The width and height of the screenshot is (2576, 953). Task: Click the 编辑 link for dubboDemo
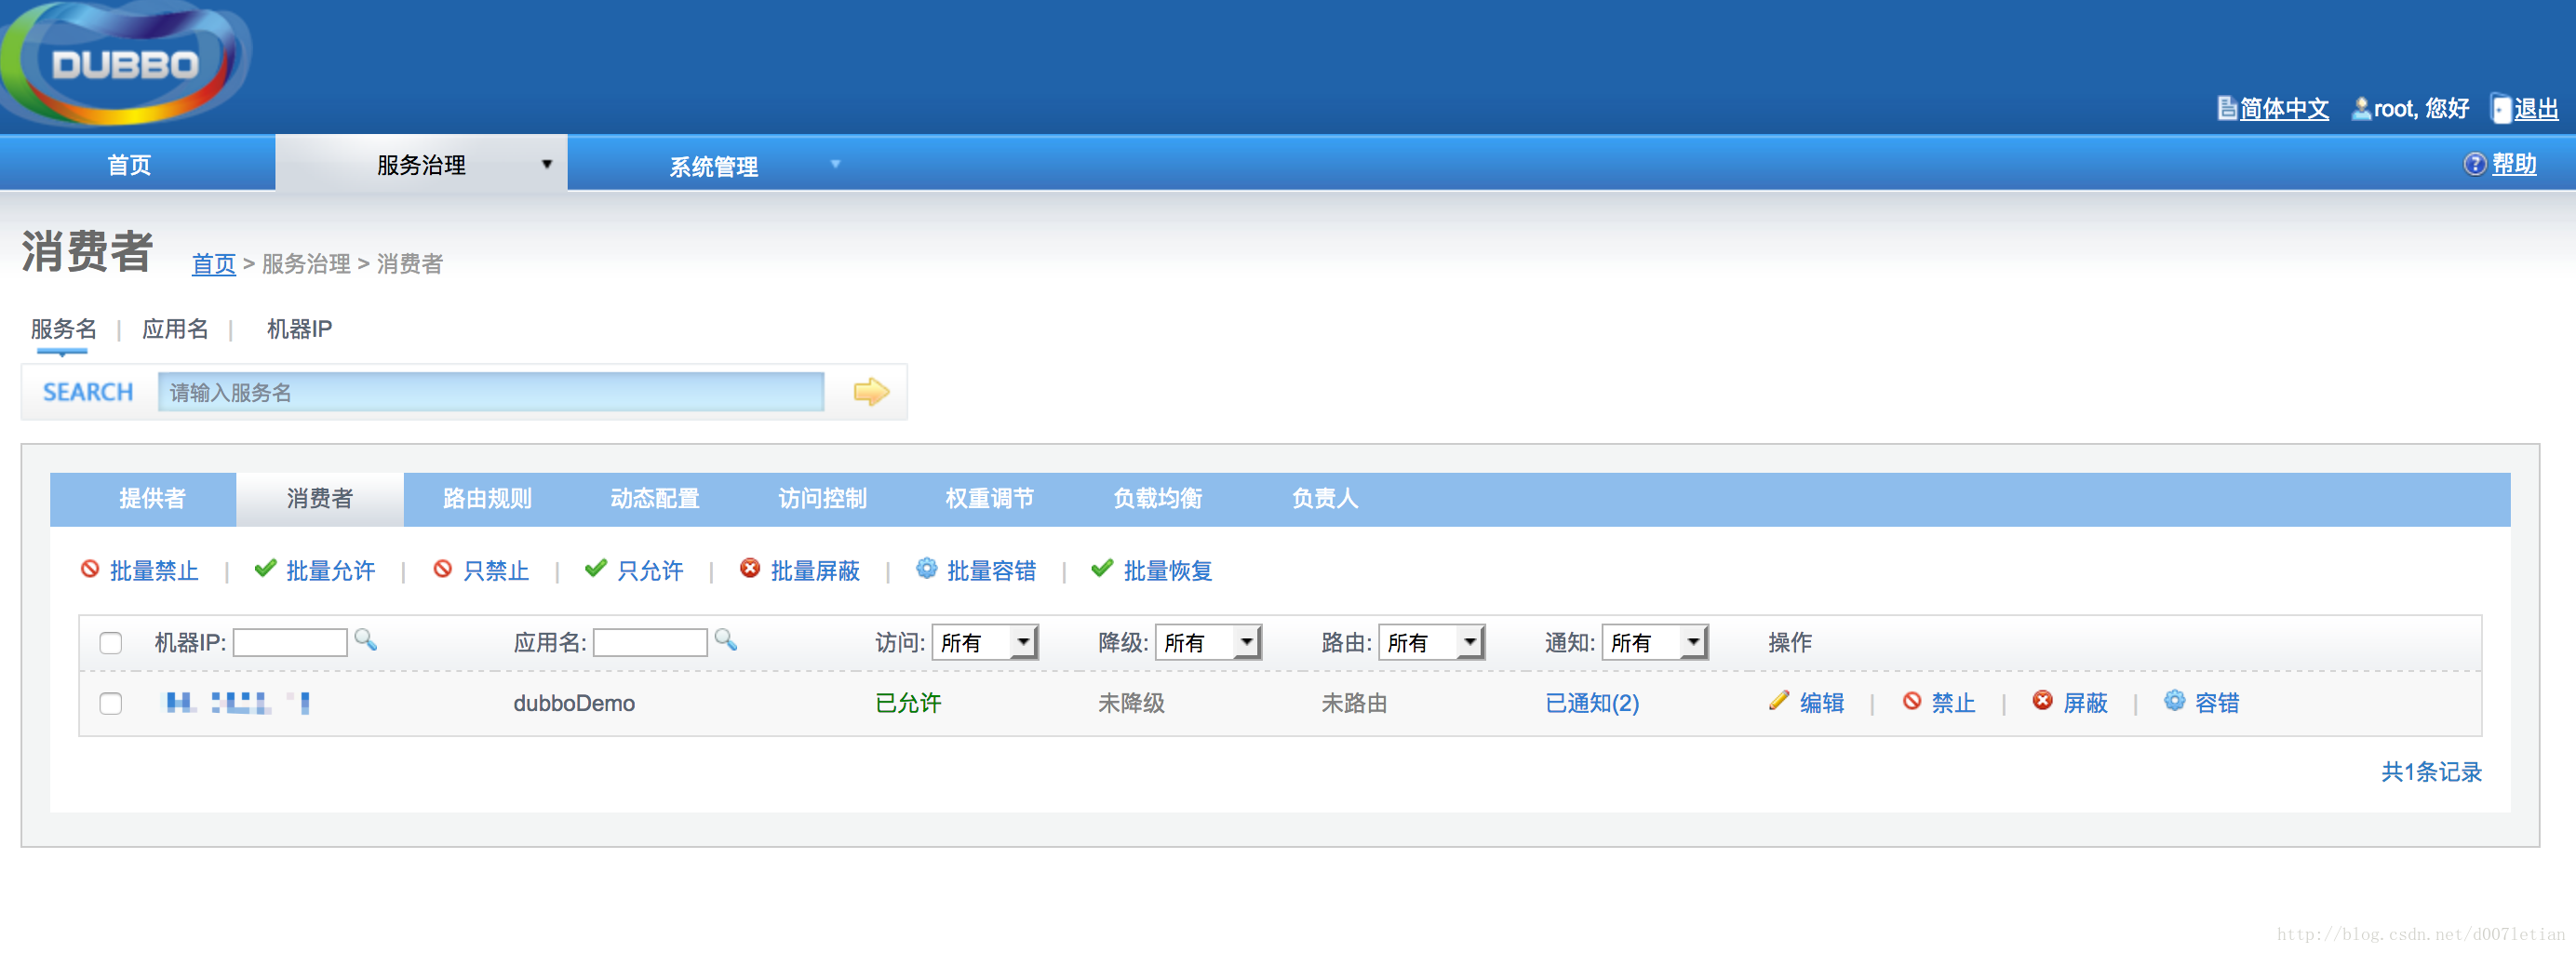(1822, 703)
